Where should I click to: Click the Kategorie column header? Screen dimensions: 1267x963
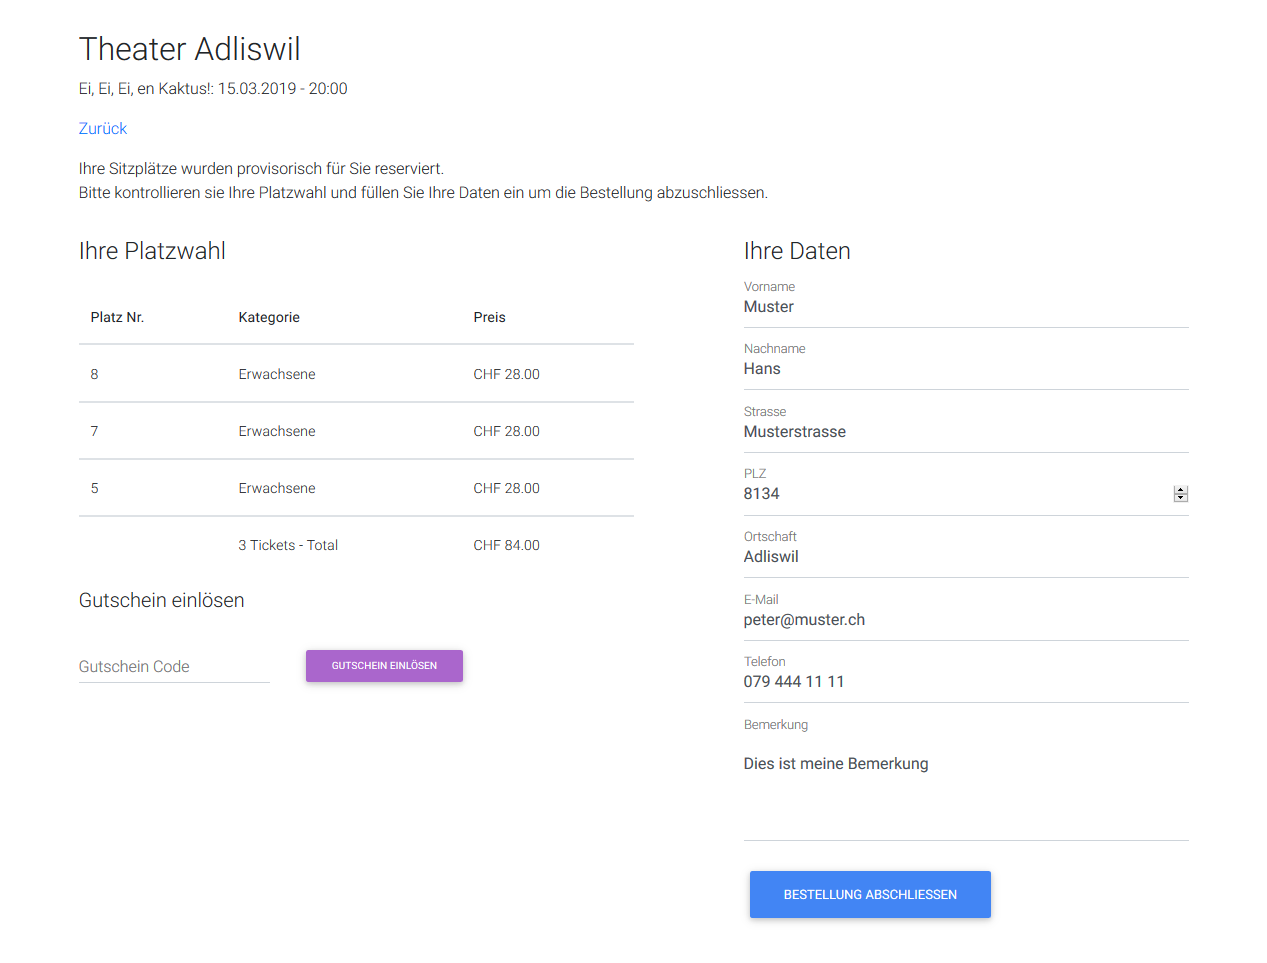tap(269, 317)
